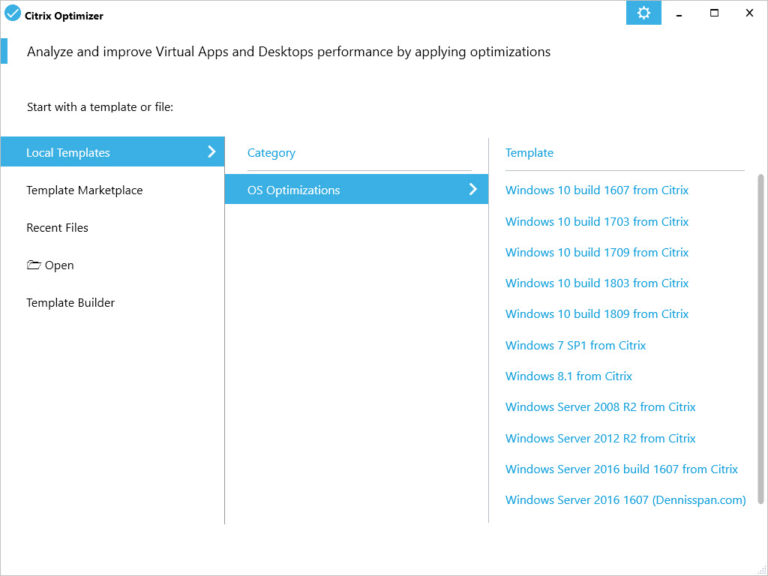768x576 pixels.
Task: Expand the OS Optimizations chevron arrow
Action: click(x=473, y=190)
